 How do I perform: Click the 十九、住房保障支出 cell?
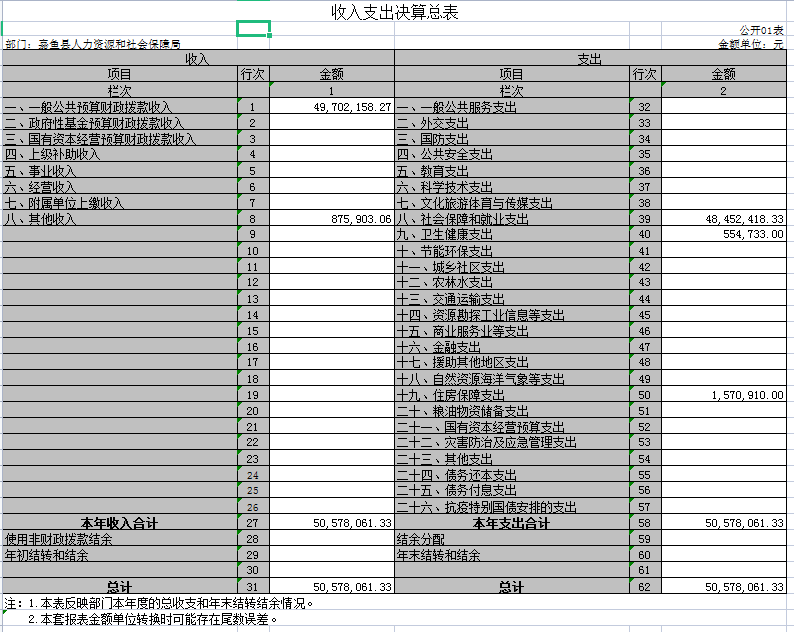tap(511, 395)
